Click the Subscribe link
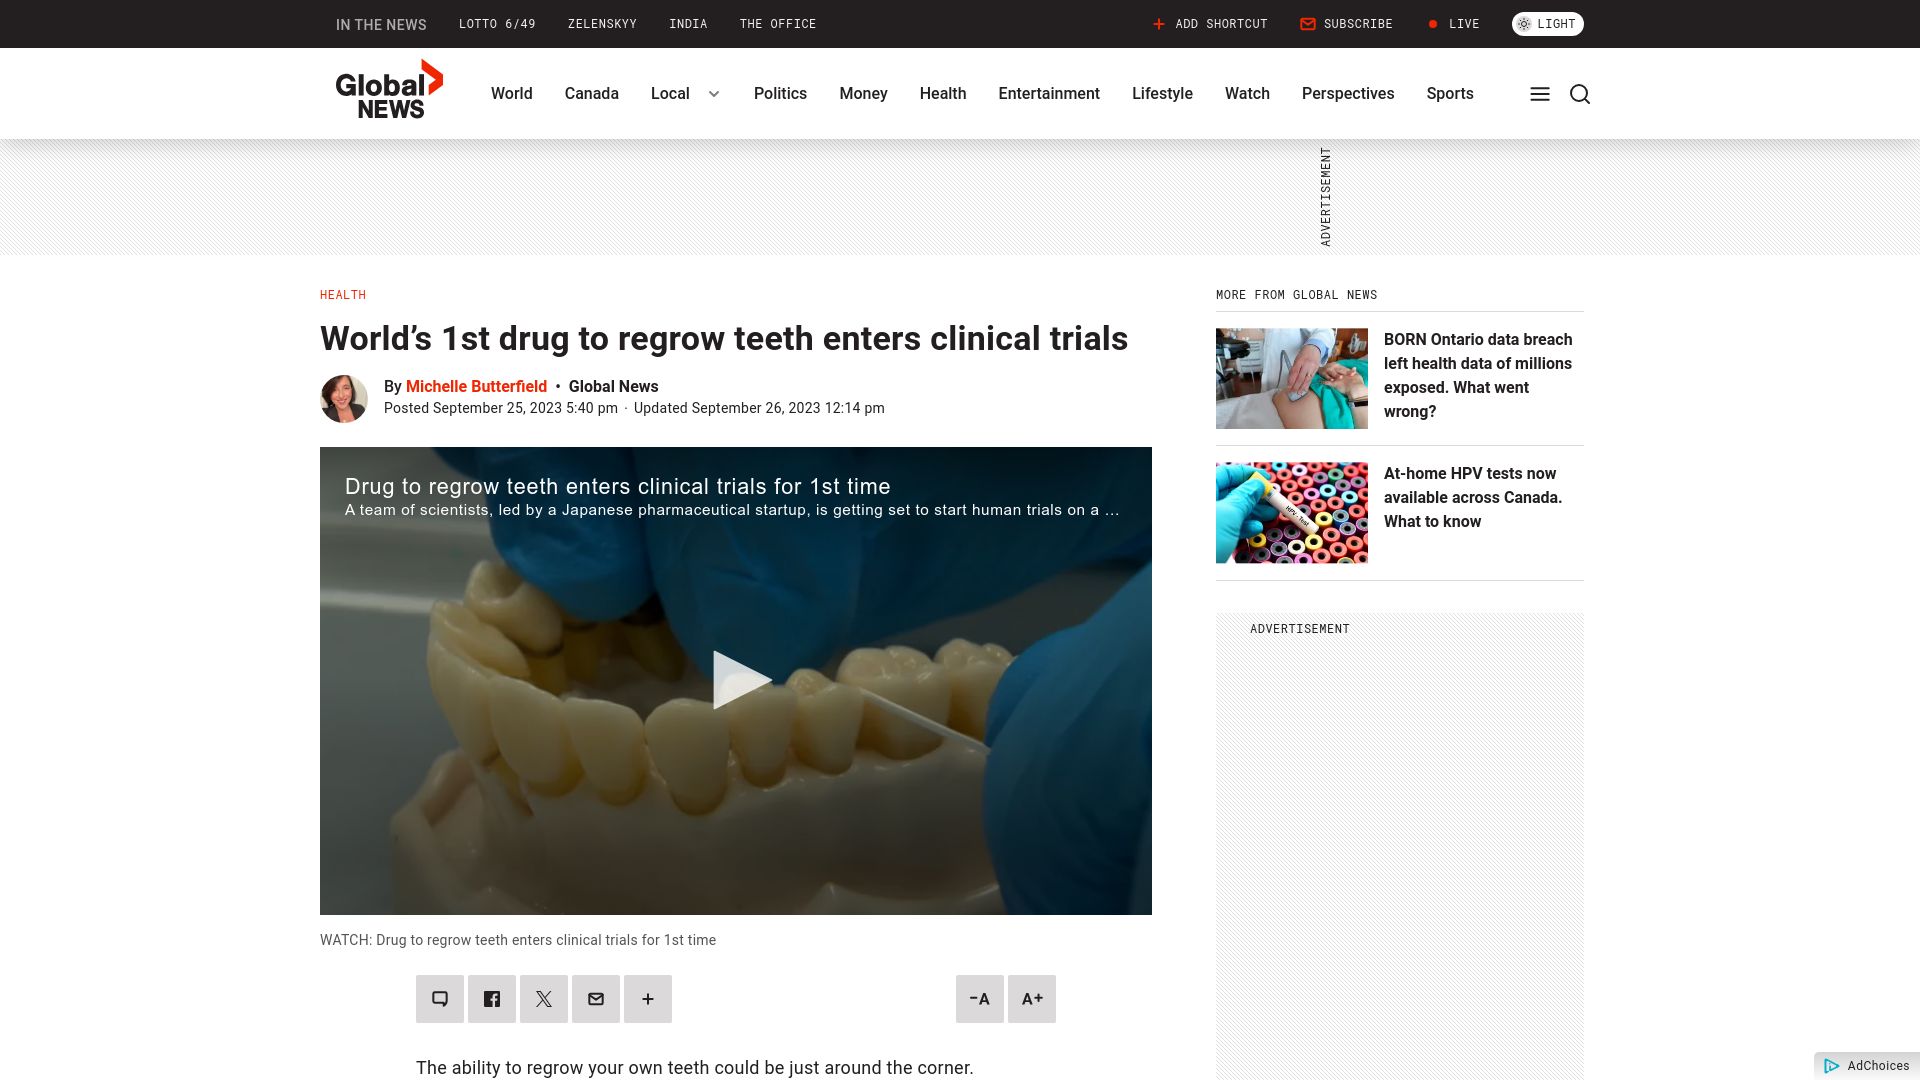This screenshot has width=1920, height=1080. pos(1346,24)
